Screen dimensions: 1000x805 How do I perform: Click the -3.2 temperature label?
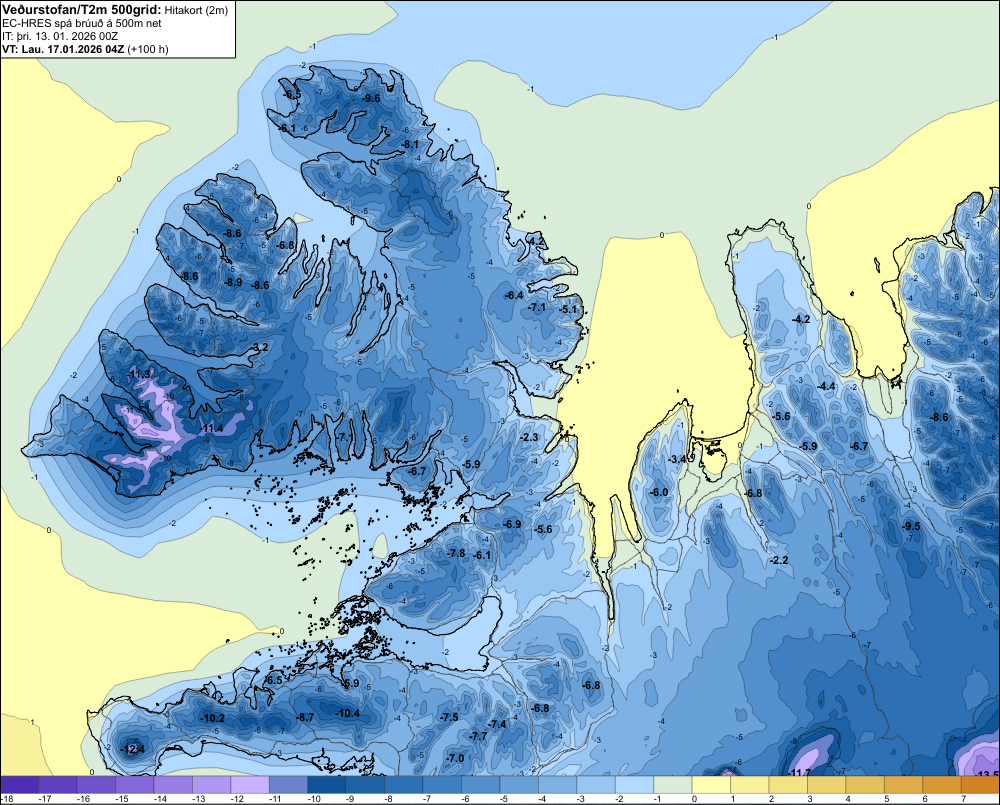[x=260, y=347]
